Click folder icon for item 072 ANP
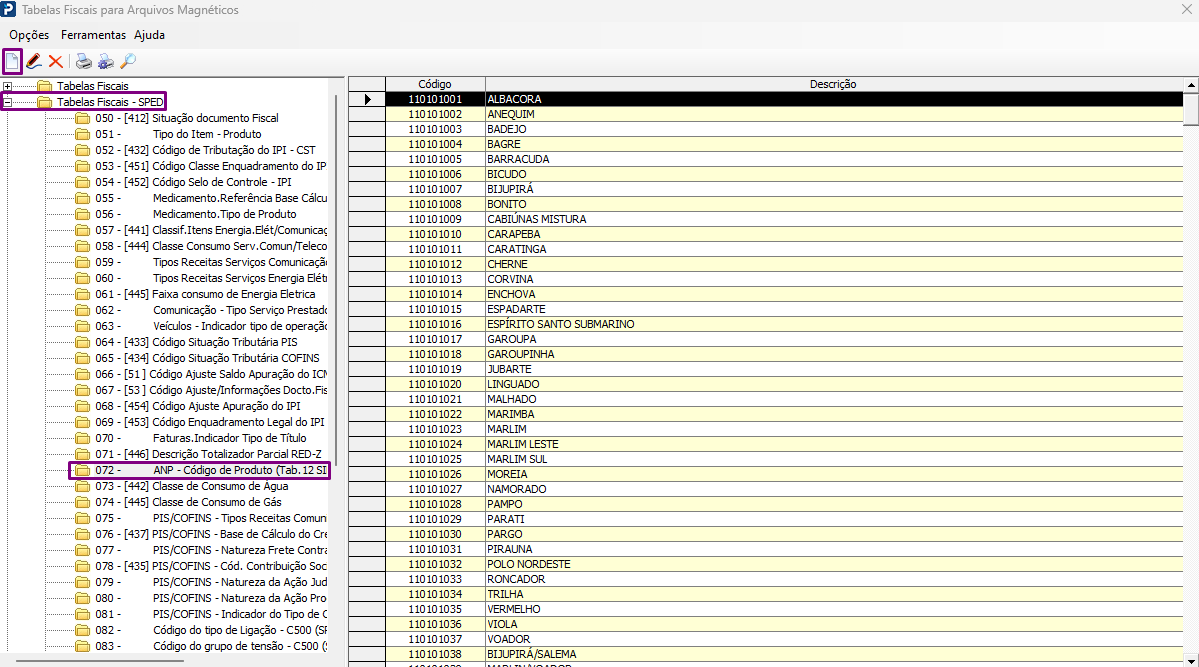 click(x=83, y=470)
